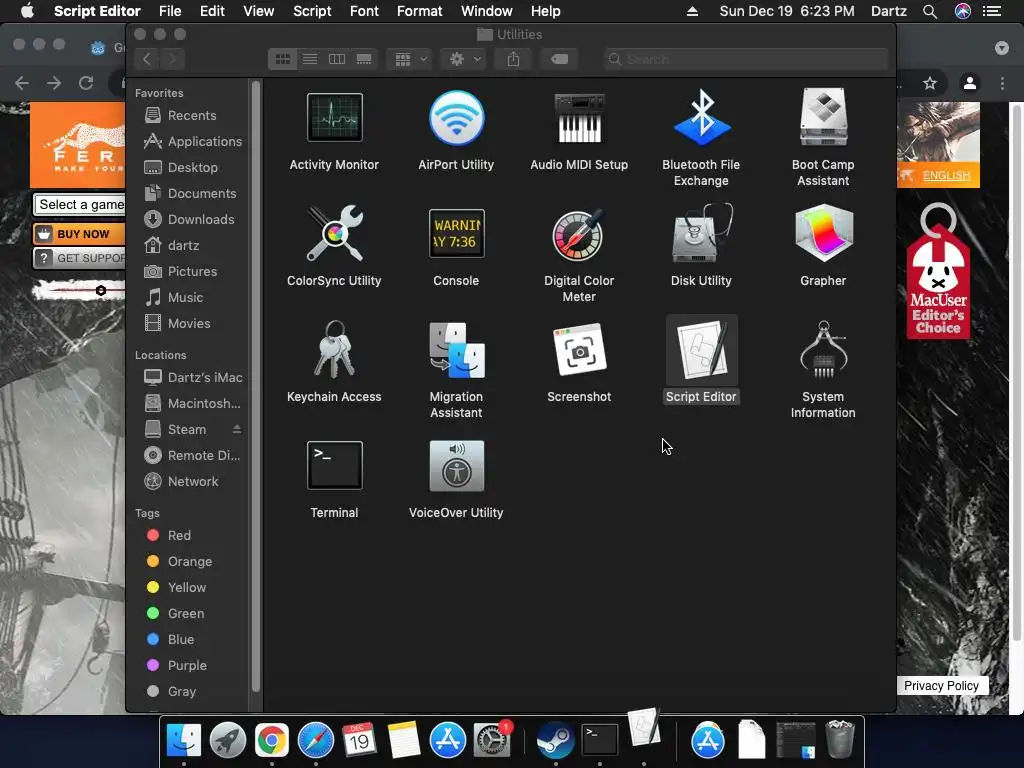Viewport: 1024px width, 768px height.
Task: Select the ColorSync Utility icon
Action: [x=334, y=233]
